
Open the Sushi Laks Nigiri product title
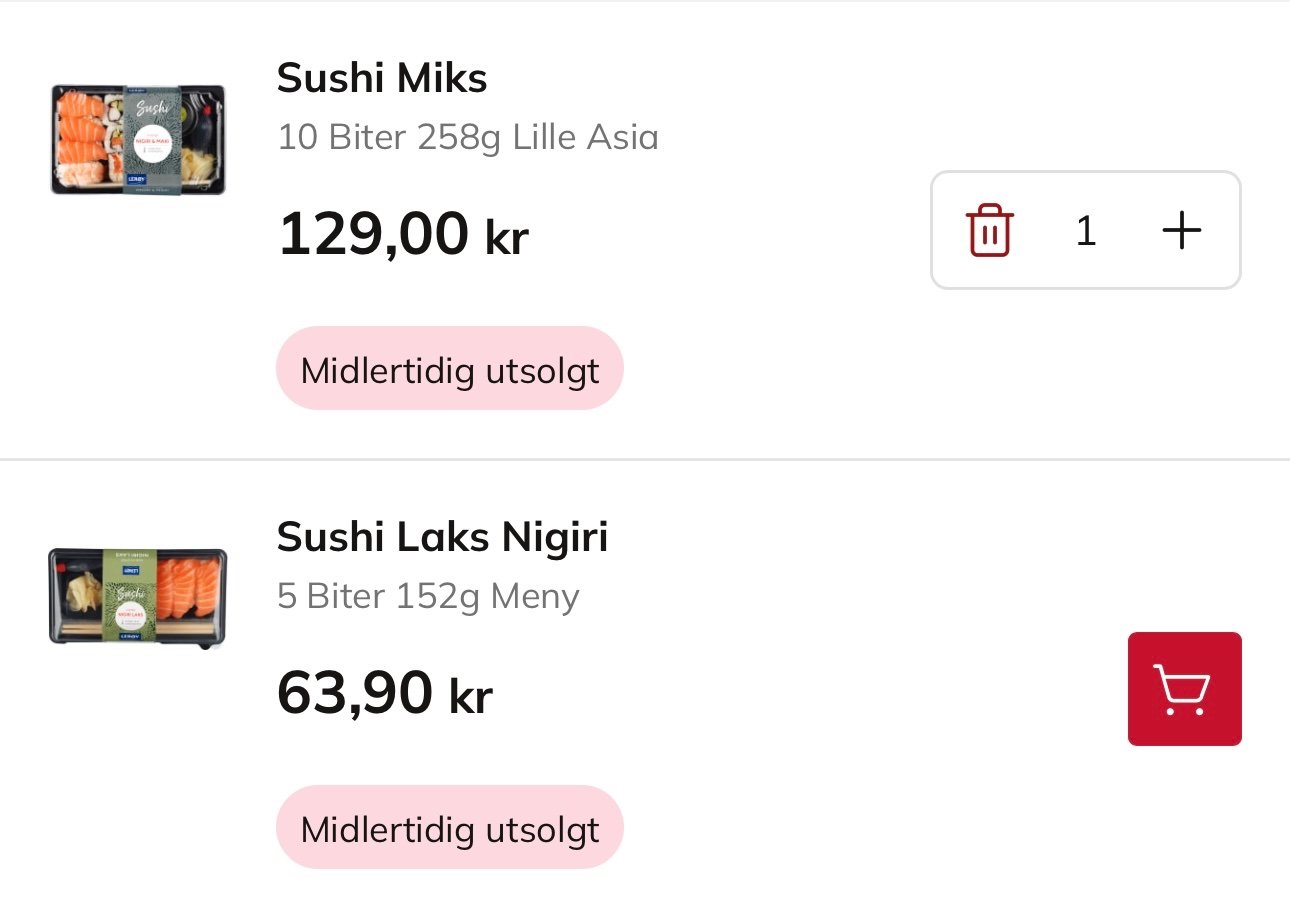(442, 537)
